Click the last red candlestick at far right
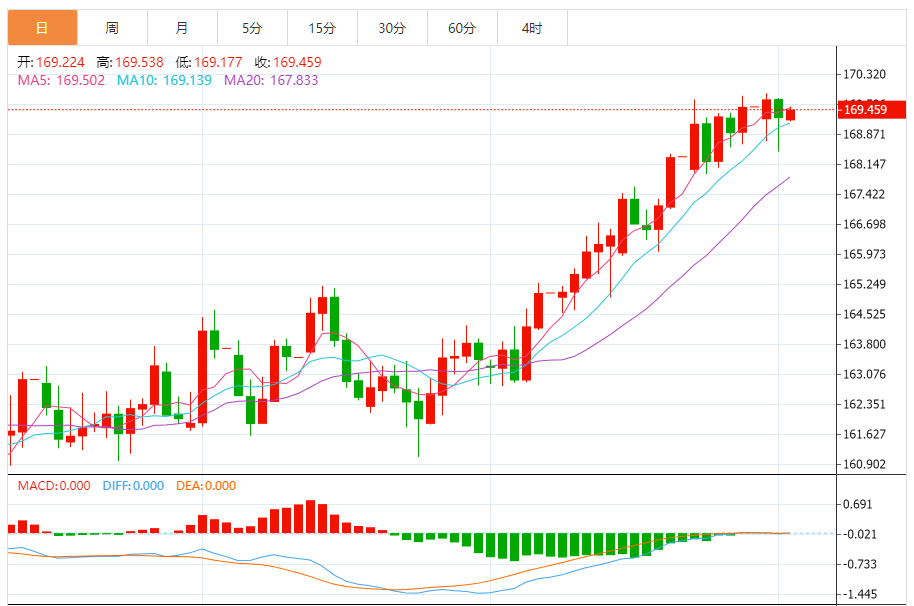Screen dimensions: 914x606 790,114
